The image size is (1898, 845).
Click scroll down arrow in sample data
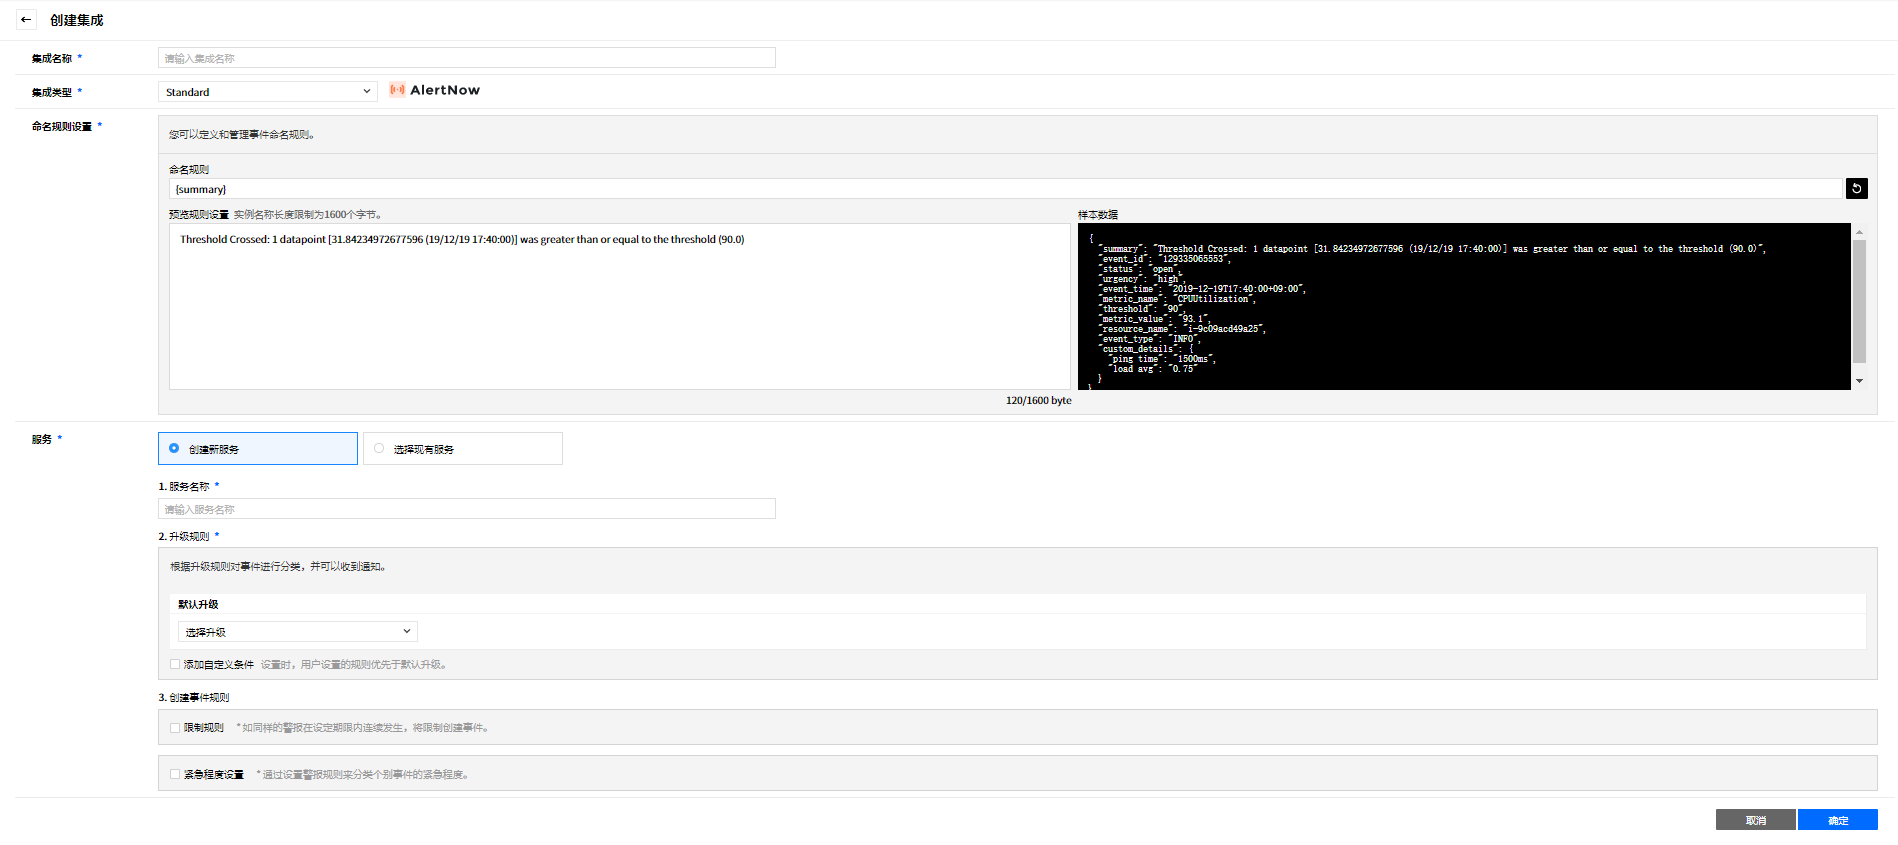tap(1859, 381)
